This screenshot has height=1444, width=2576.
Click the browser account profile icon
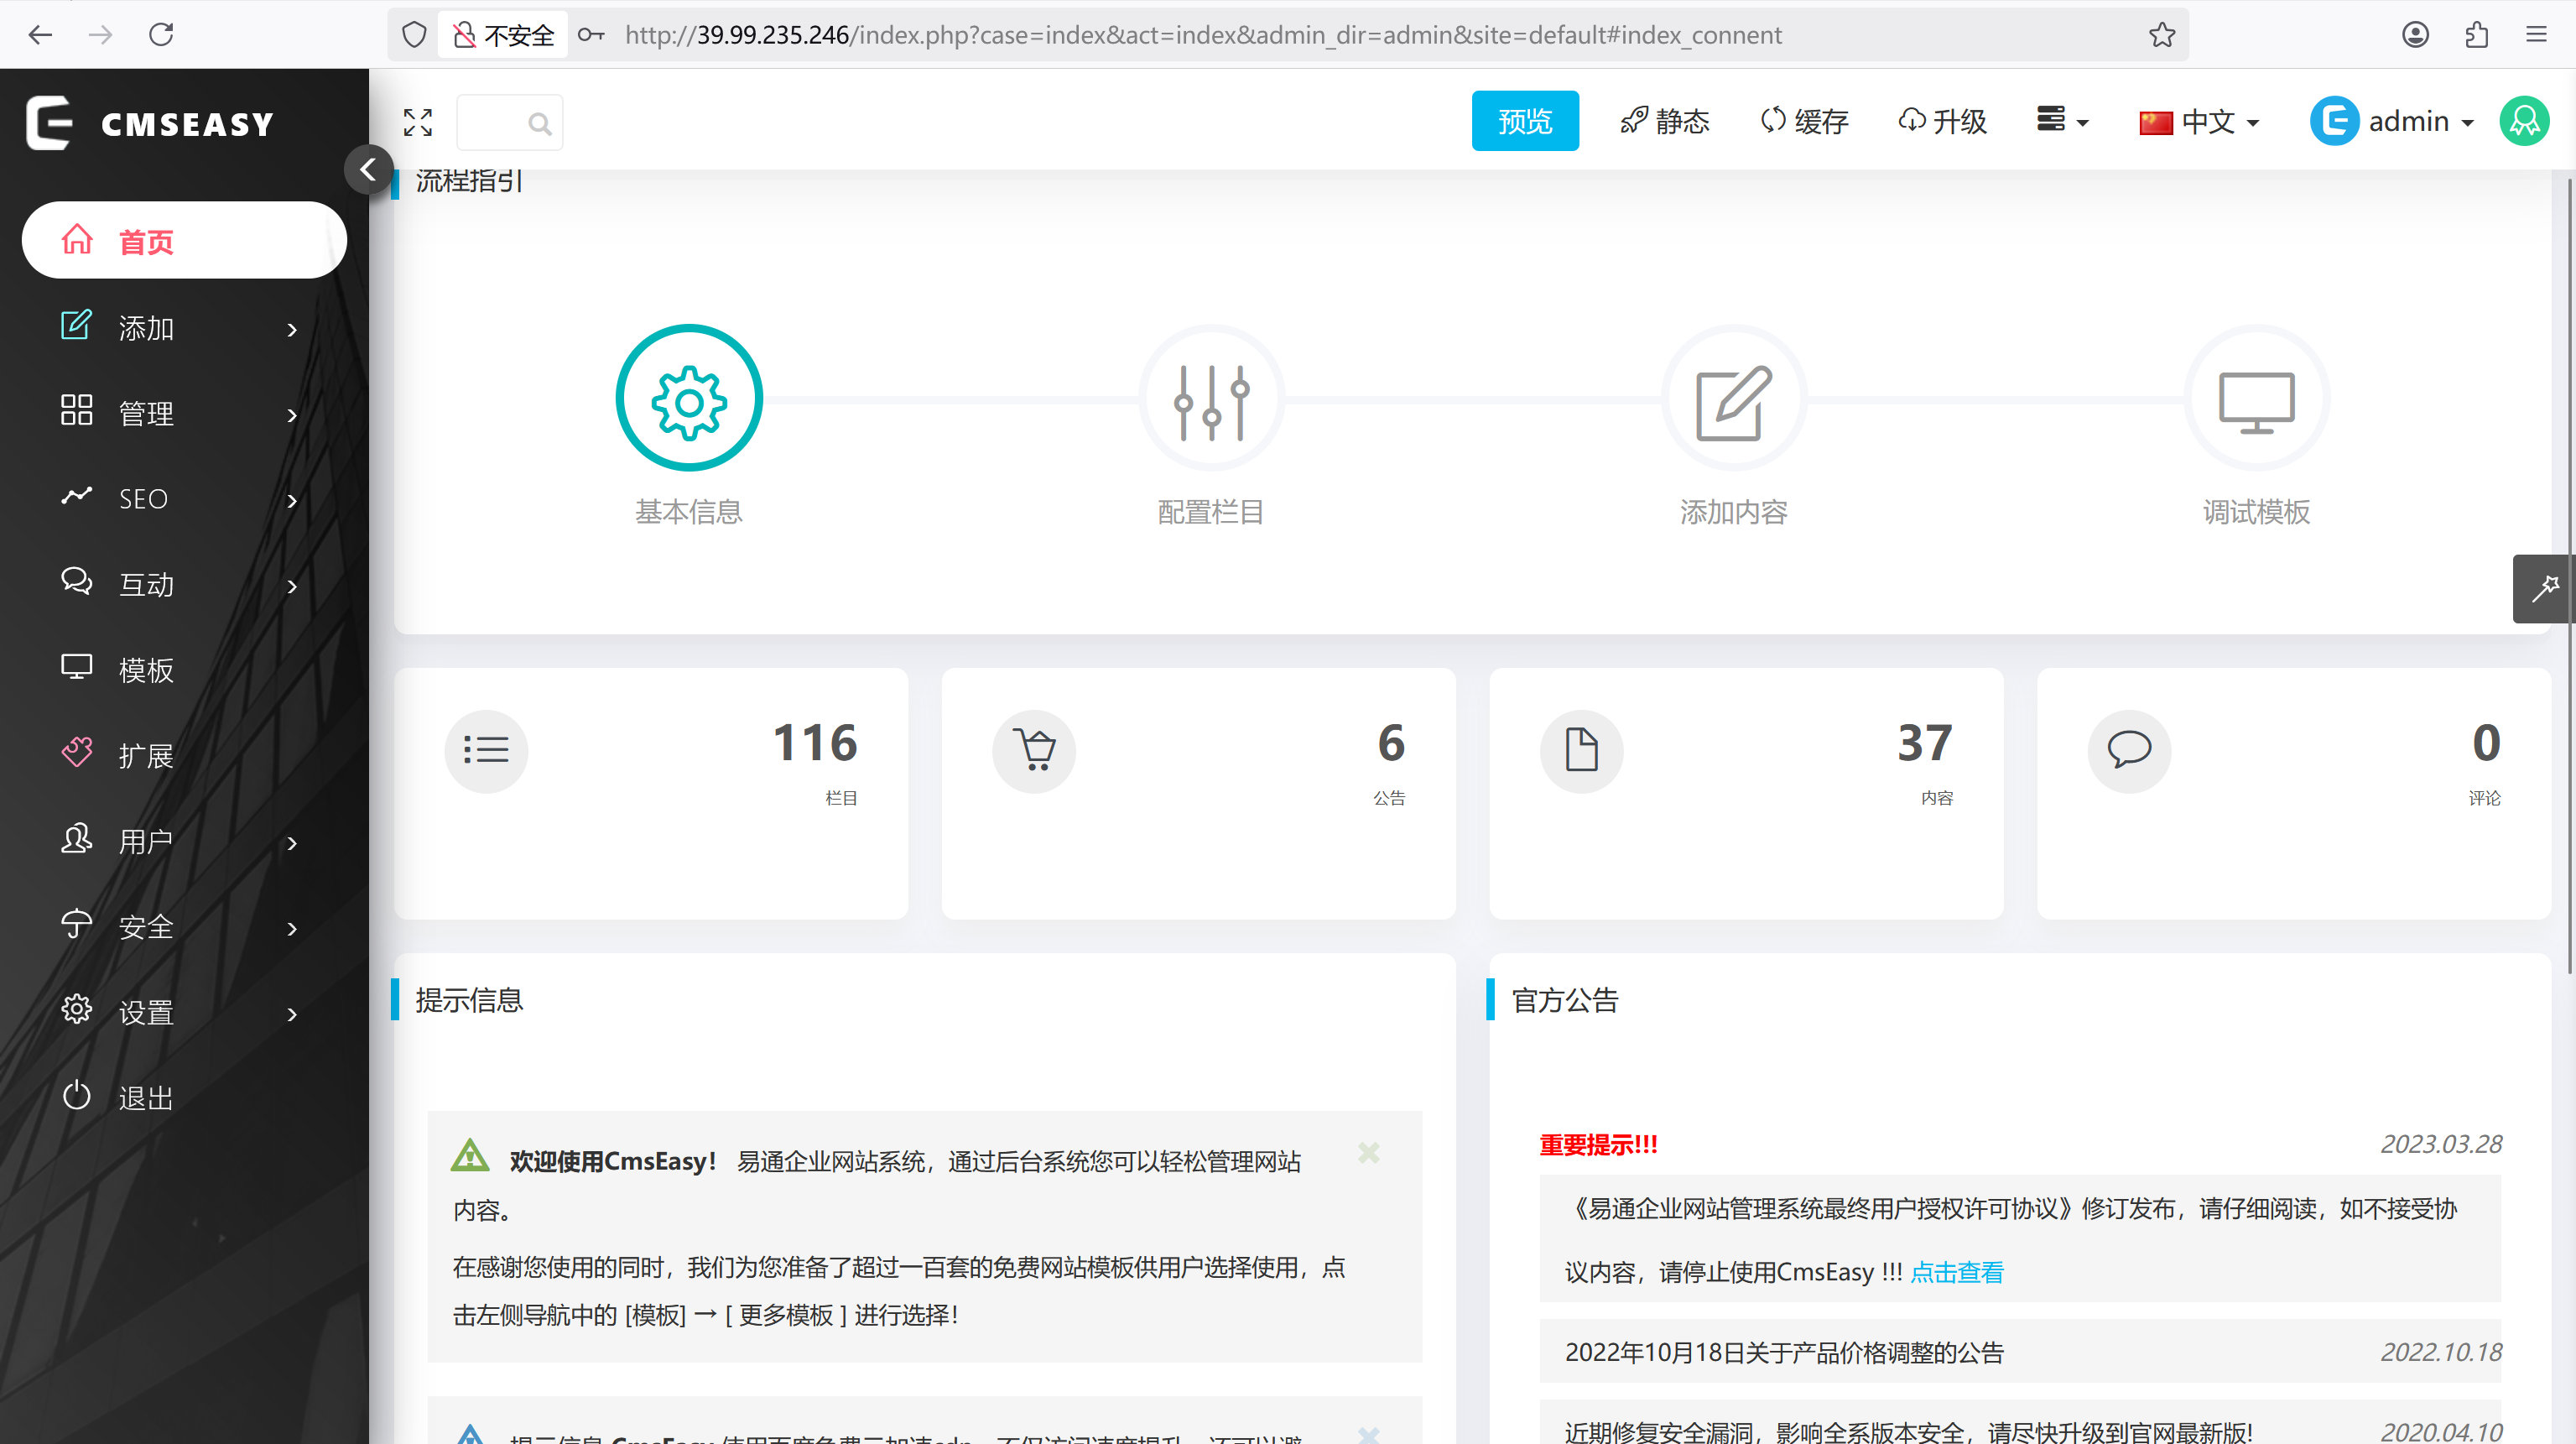point(2415,35)
